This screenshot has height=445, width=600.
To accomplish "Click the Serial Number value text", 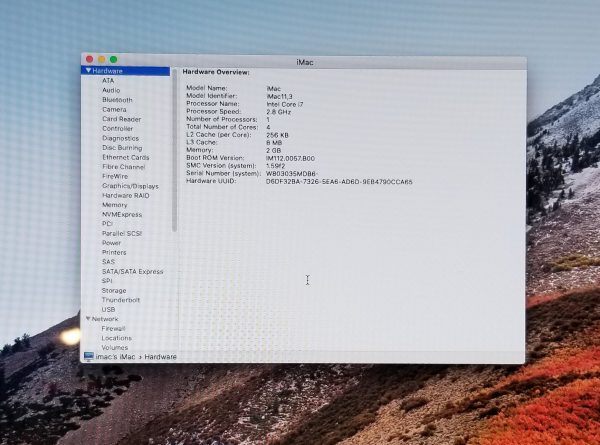I will [289, 174].
